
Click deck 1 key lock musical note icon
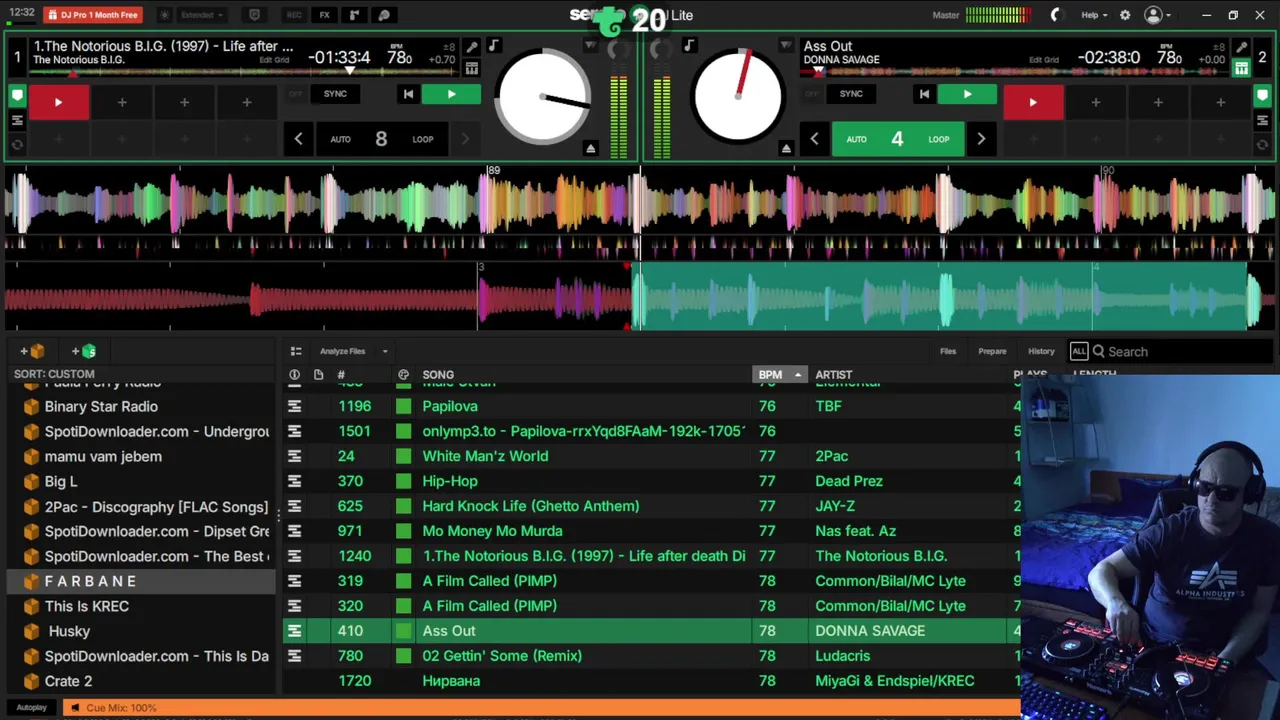pyautogui.click(x=493, y=45)
